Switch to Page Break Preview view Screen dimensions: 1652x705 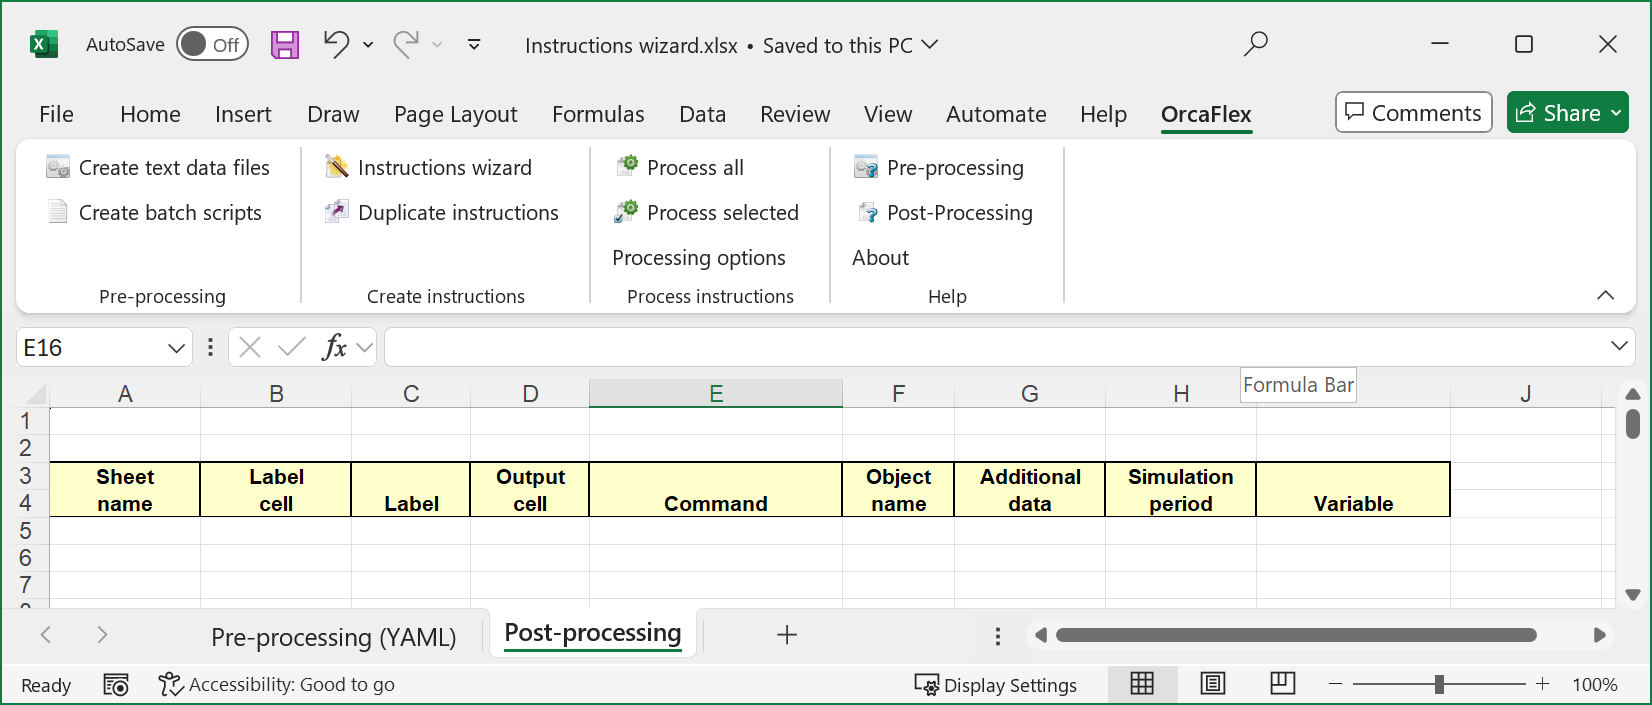tap(1282, 684)
